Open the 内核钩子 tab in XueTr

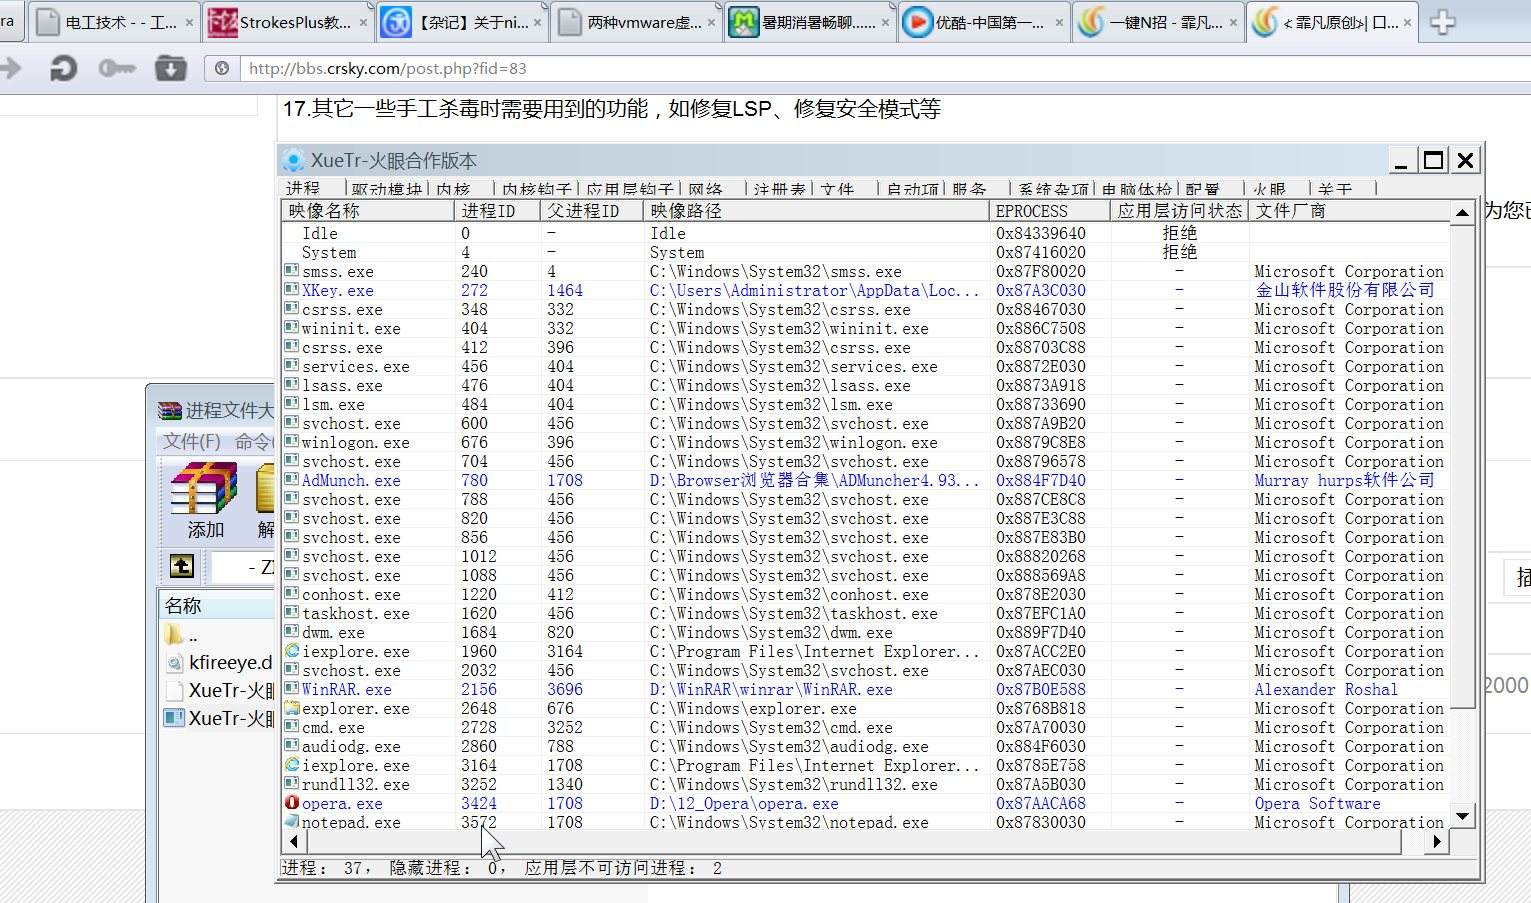click(x=536, y=189)
